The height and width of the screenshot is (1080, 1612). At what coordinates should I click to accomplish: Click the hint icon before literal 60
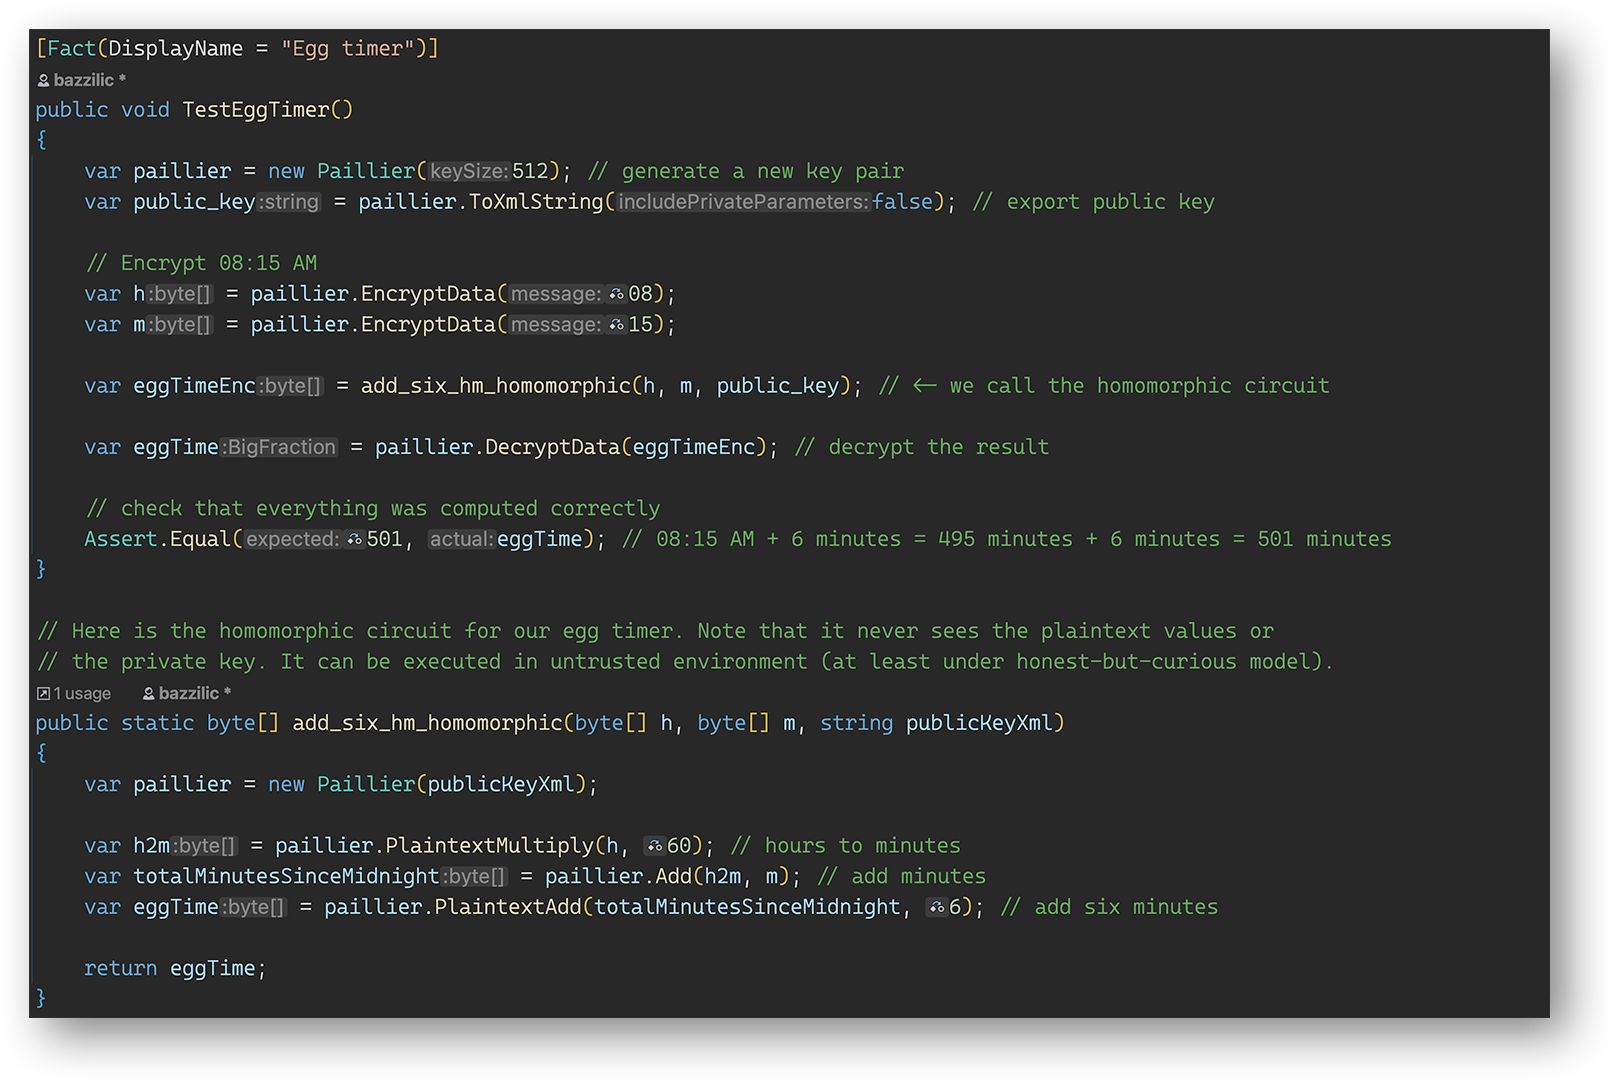click(x=655, y=846)
